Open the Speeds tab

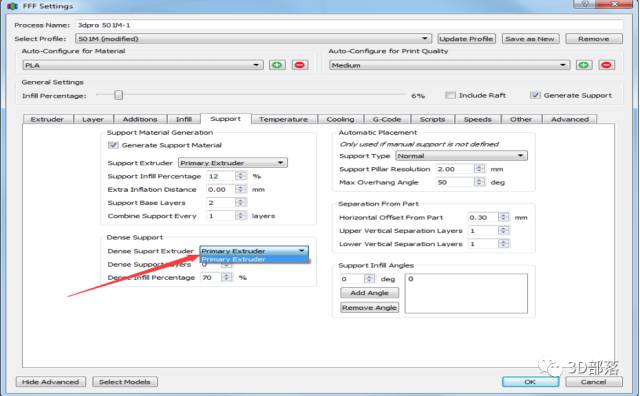[x=478, y=119]
